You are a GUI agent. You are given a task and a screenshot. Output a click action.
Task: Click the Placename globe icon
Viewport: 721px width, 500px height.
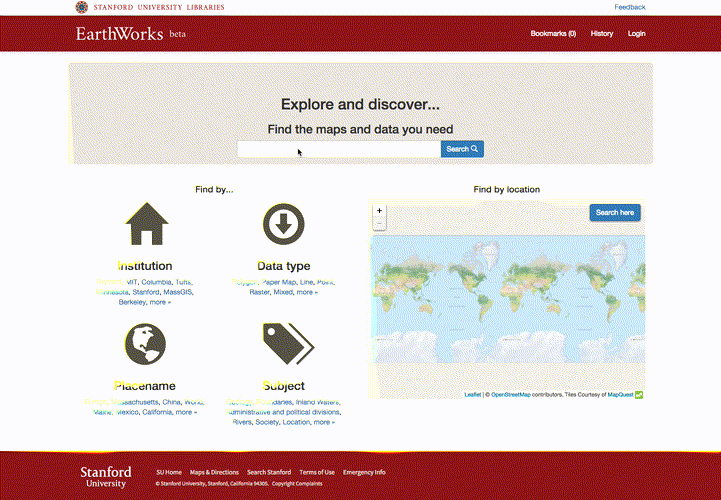pos(146,344)
